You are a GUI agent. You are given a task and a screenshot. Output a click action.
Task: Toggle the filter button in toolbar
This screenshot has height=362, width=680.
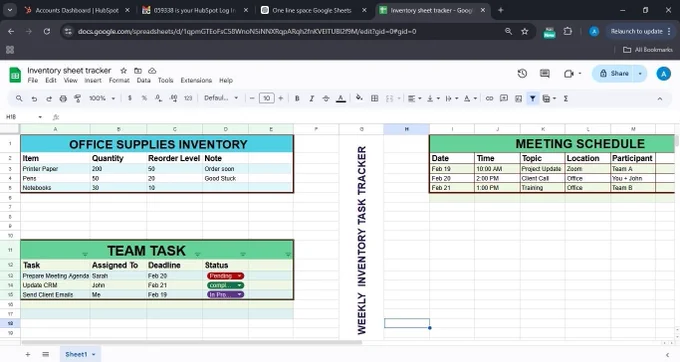pos(533,99)
